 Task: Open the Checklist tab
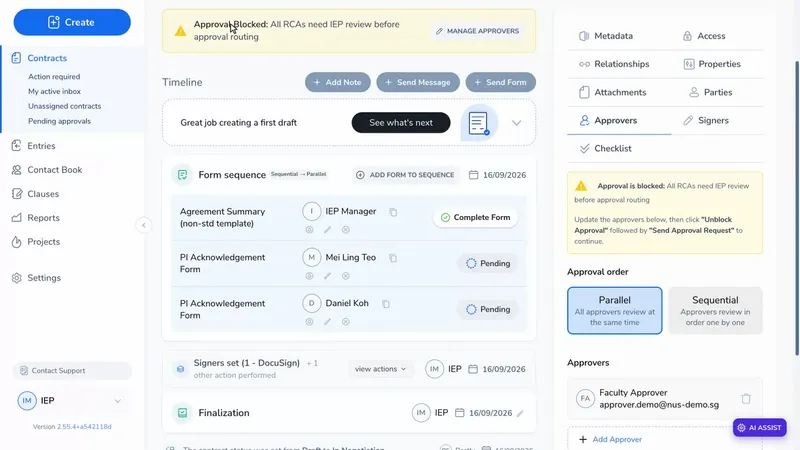(606, 148)
